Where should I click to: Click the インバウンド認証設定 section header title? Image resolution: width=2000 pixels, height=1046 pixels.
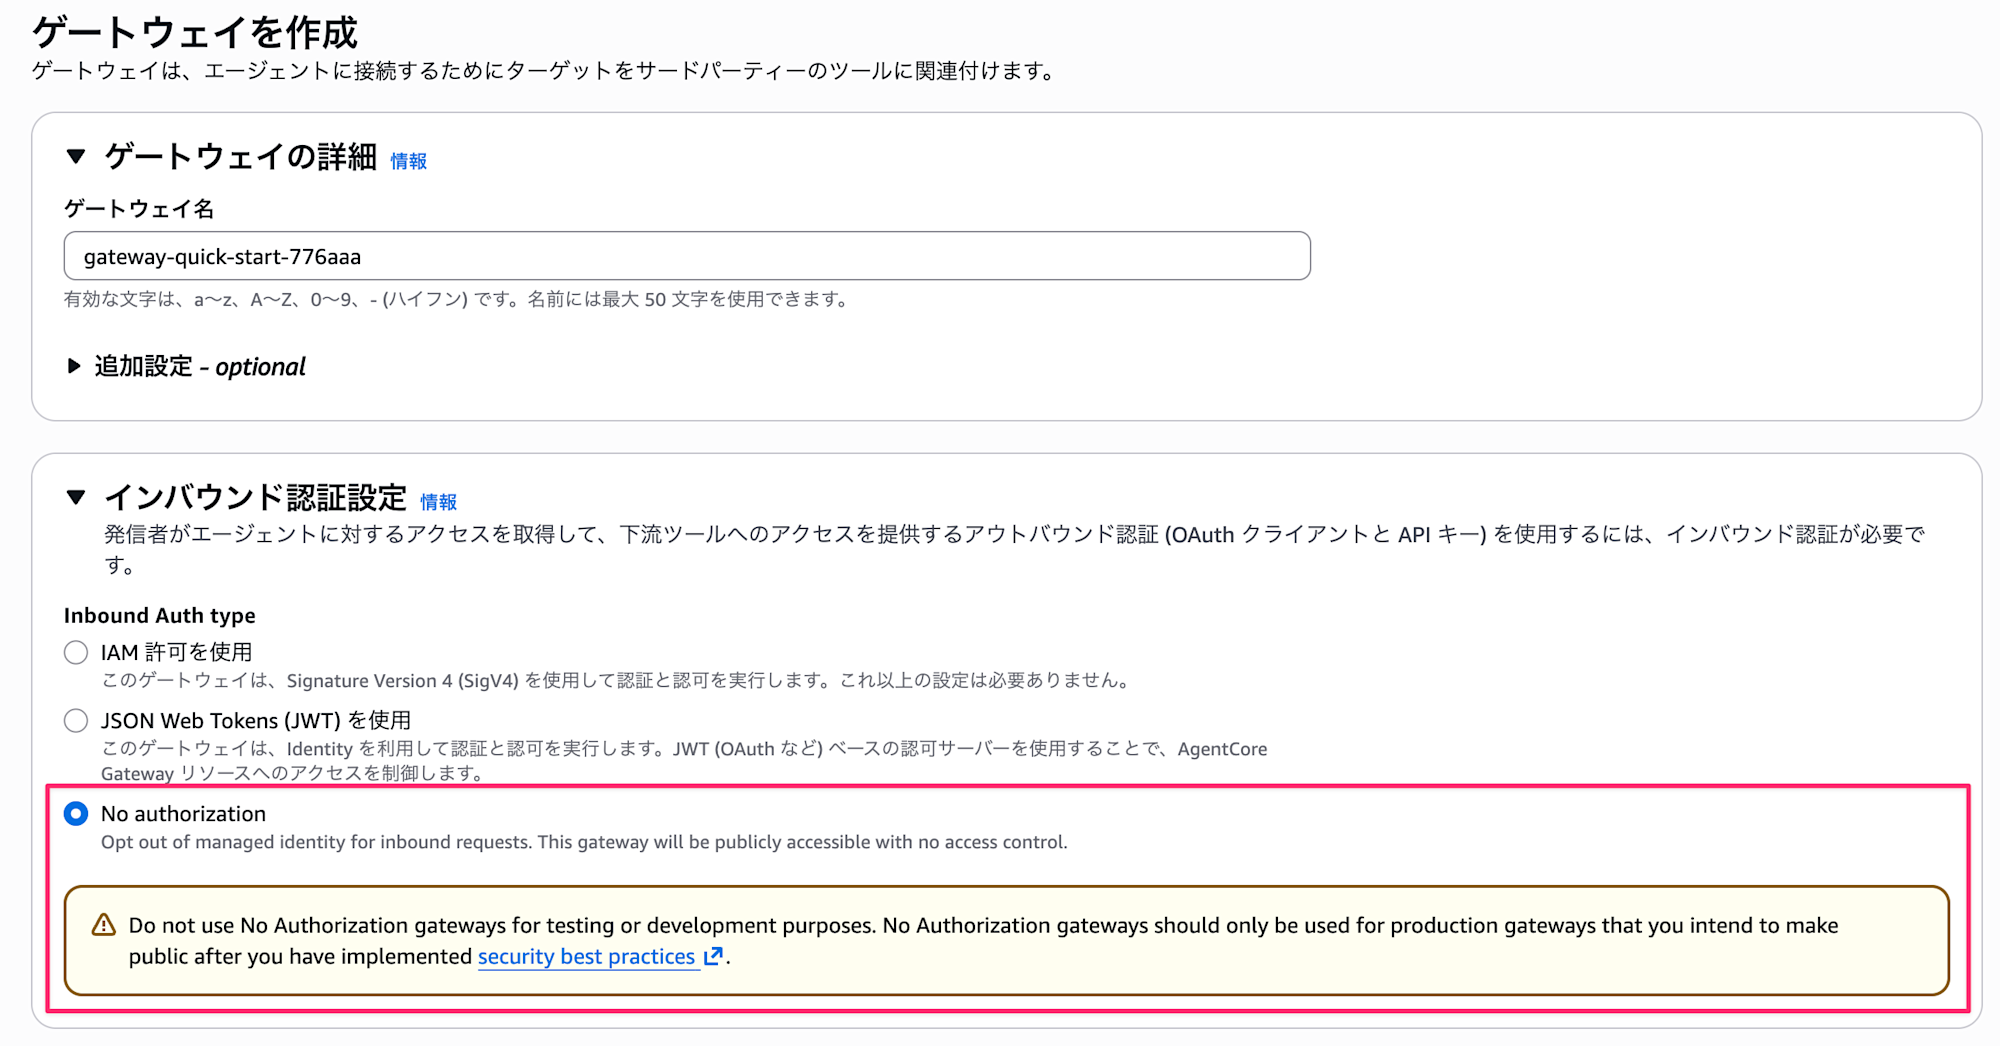tap(256, 497)
